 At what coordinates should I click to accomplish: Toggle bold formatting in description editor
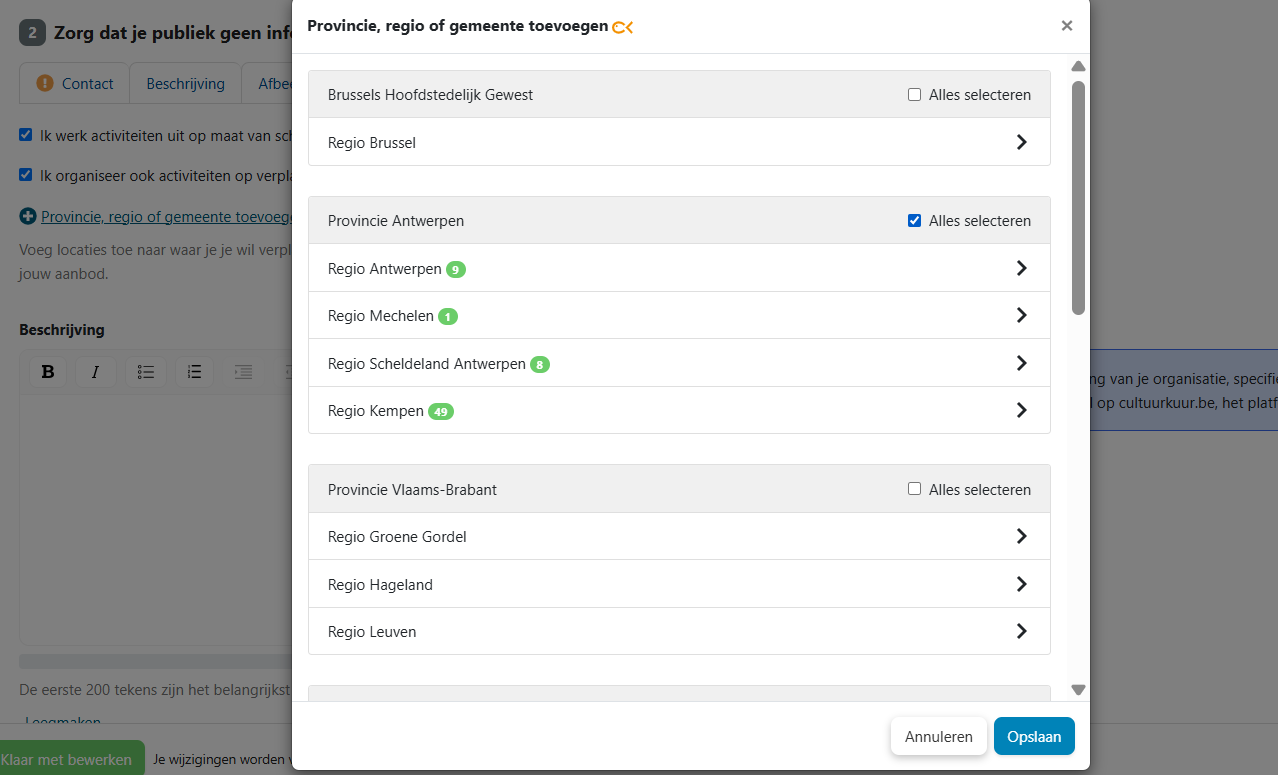pyautogui.click(x=48, y=372)
